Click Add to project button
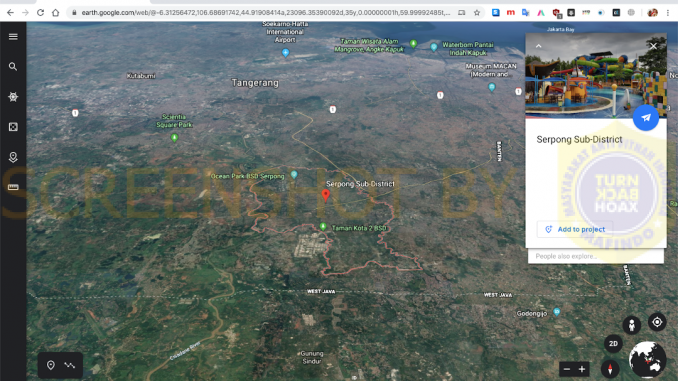The image size is (678, 381). pos(575,229)
